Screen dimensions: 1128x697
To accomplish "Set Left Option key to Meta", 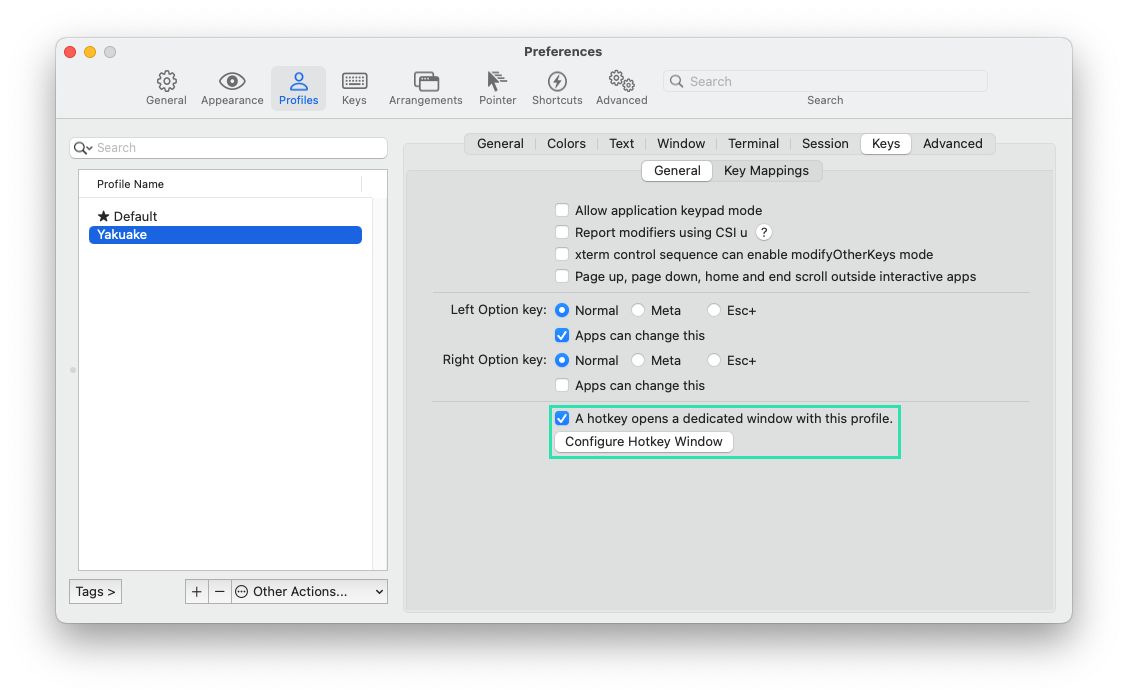I will 637,310.
